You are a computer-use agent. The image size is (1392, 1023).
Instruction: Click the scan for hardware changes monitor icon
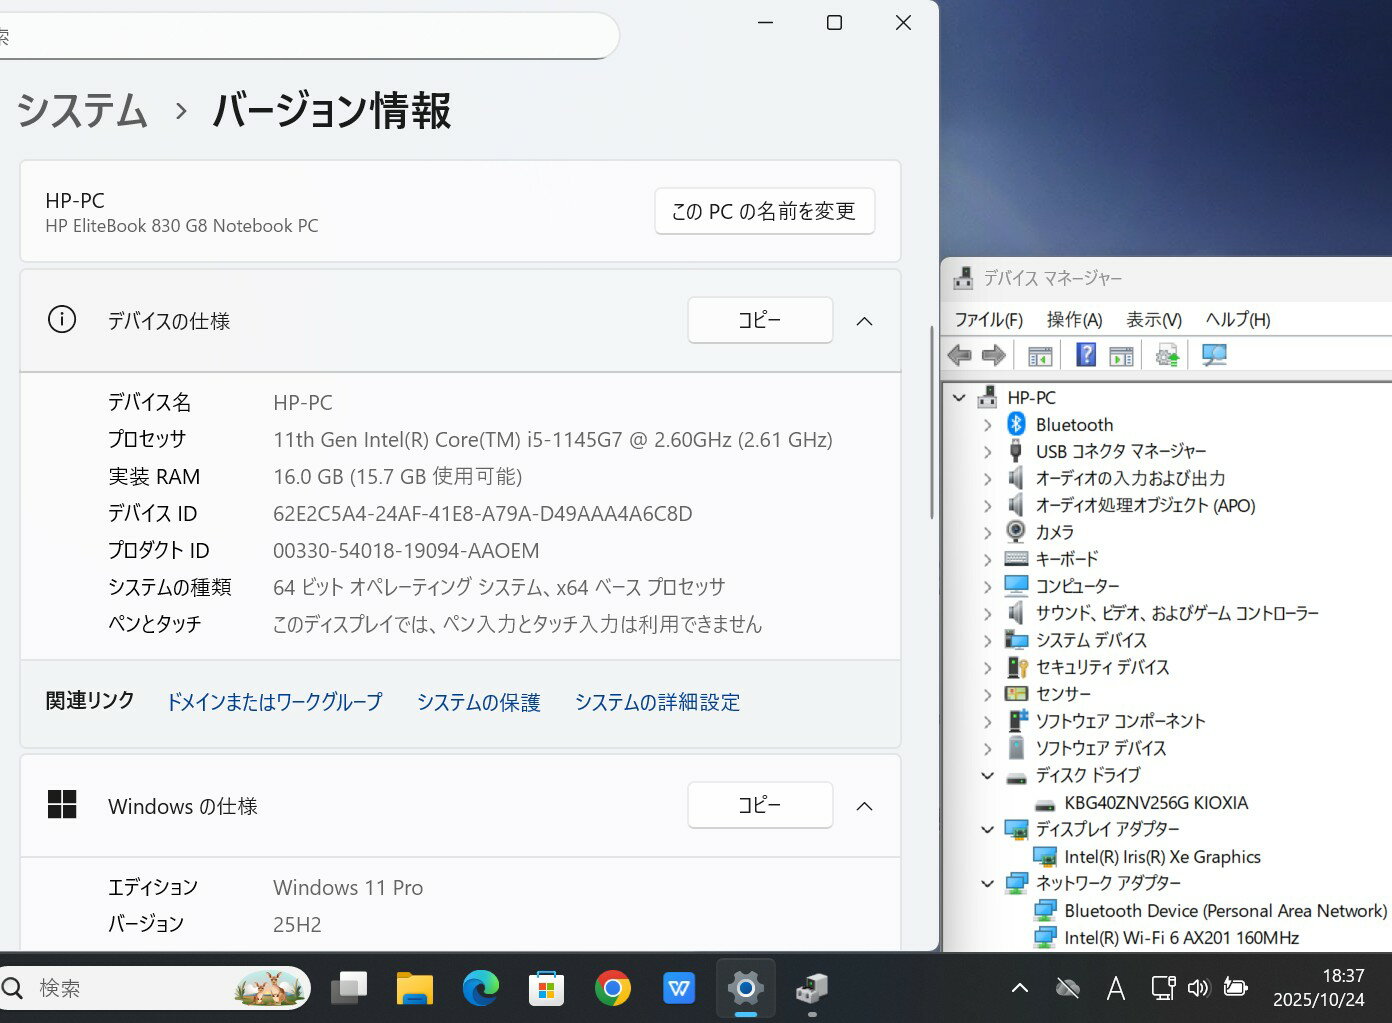1214,355
